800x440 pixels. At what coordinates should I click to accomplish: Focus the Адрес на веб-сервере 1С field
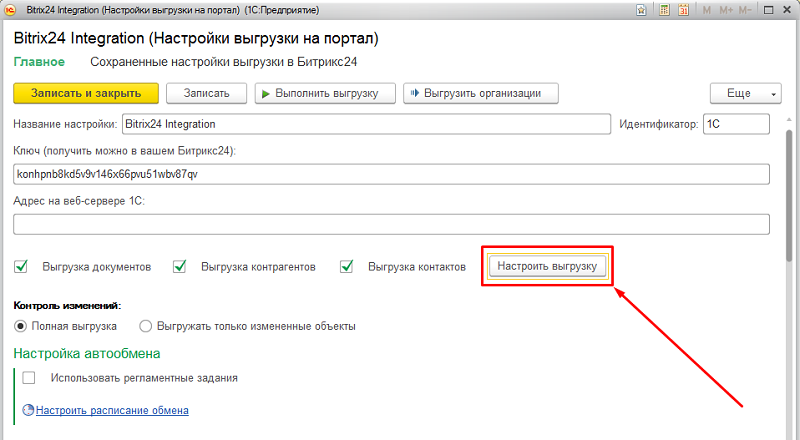(x=391, y=224)
